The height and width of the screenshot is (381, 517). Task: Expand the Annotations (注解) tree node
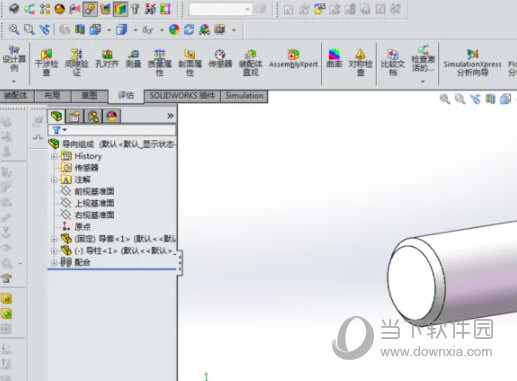(x=54, y=180)
